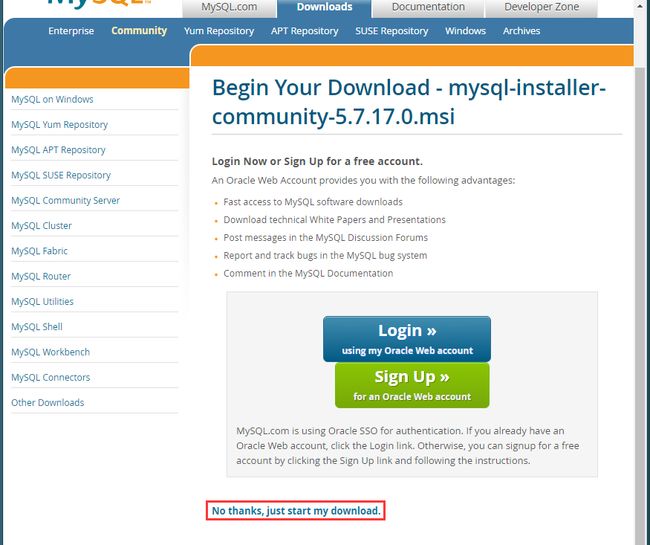Switch to the Developer Zone tab

[541, 8]
